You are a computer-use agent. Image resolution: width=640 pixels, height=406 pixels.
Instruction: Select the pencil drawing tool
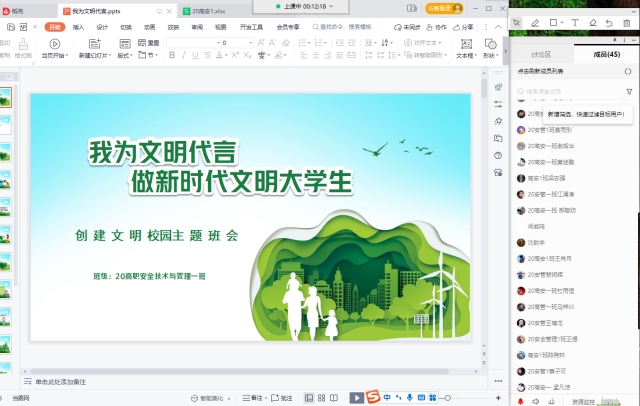coord(536,22)
